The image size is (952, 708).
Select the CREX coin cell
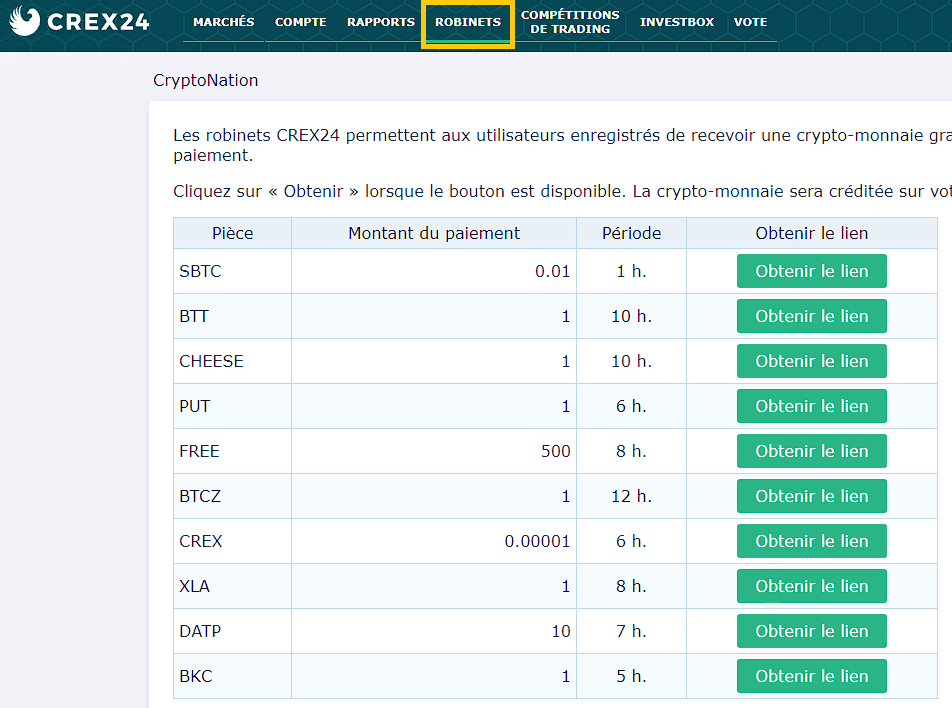tap(233, 540)
